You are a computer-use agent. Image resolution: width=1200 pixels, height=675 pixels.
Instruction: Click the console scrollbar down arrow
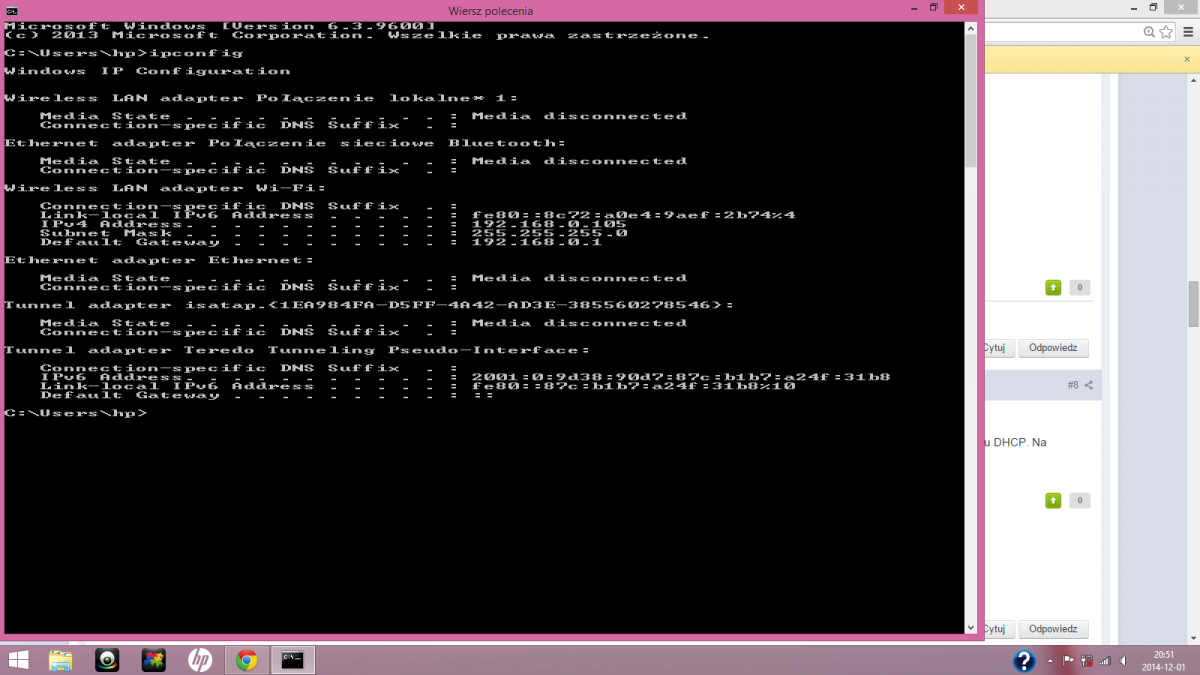[x=970, y=626]
